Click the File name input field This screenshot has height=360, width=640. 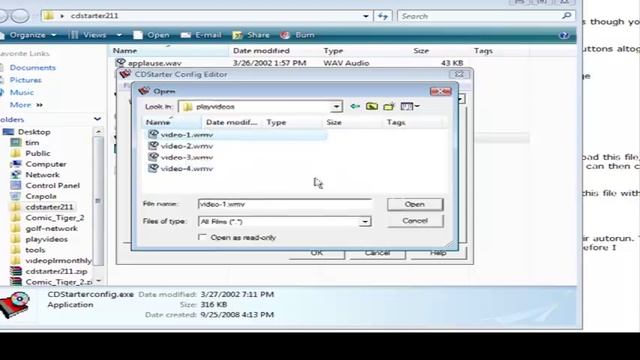[284, 204]
